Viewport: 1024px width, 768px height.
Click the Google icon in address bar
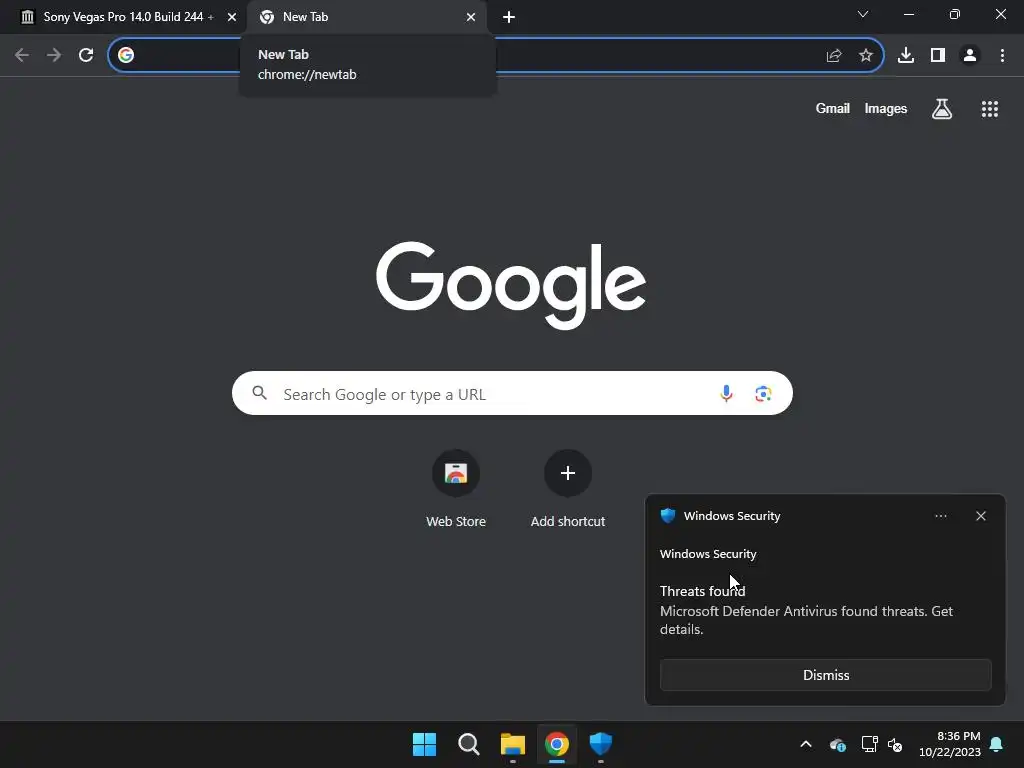[x=126, y=56]
